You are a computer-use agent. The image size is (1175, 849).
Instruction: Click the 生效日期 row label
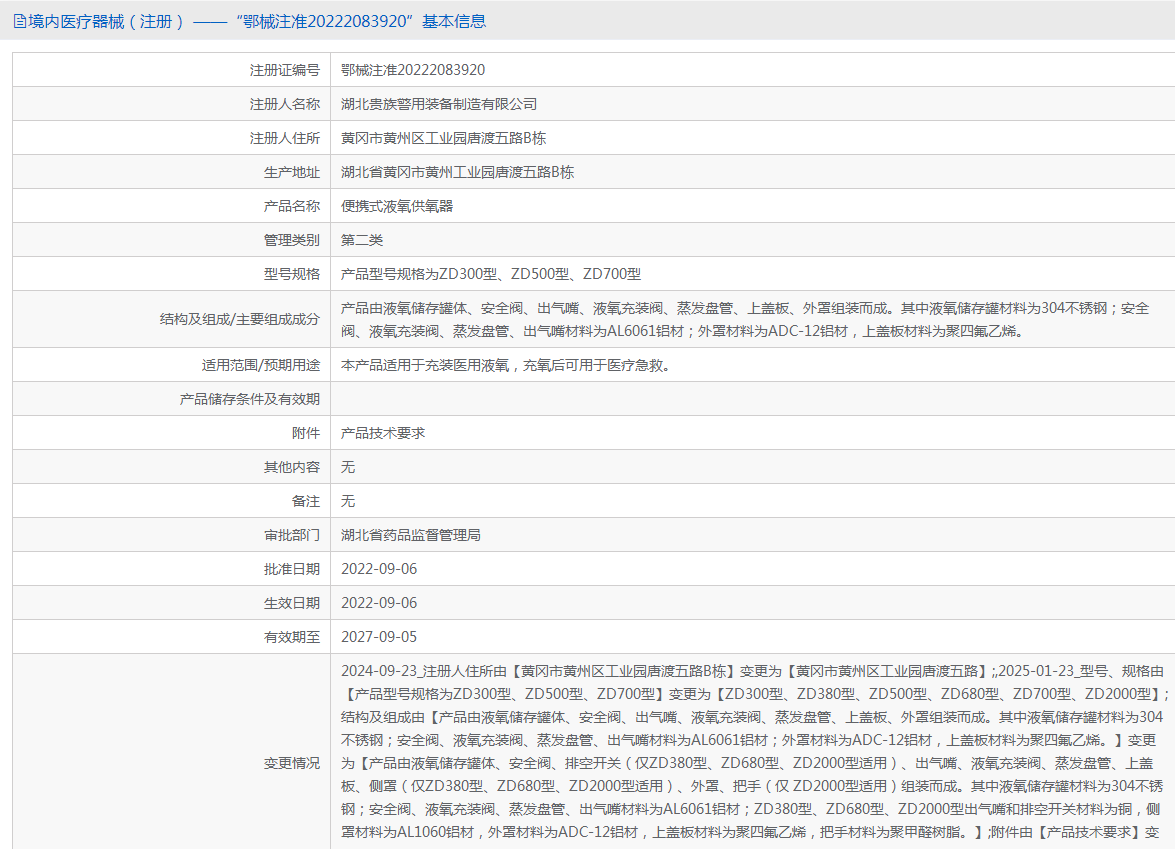[x=292, y=603]
